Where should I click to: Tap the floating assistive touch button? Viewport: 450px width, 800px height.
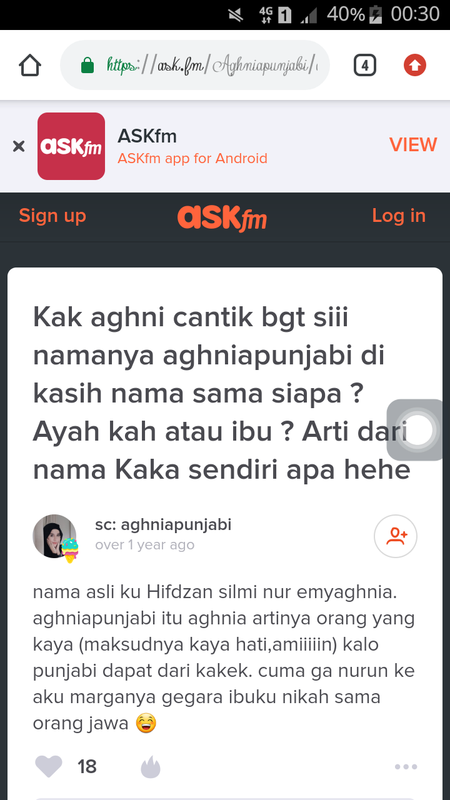pos(418,430)
